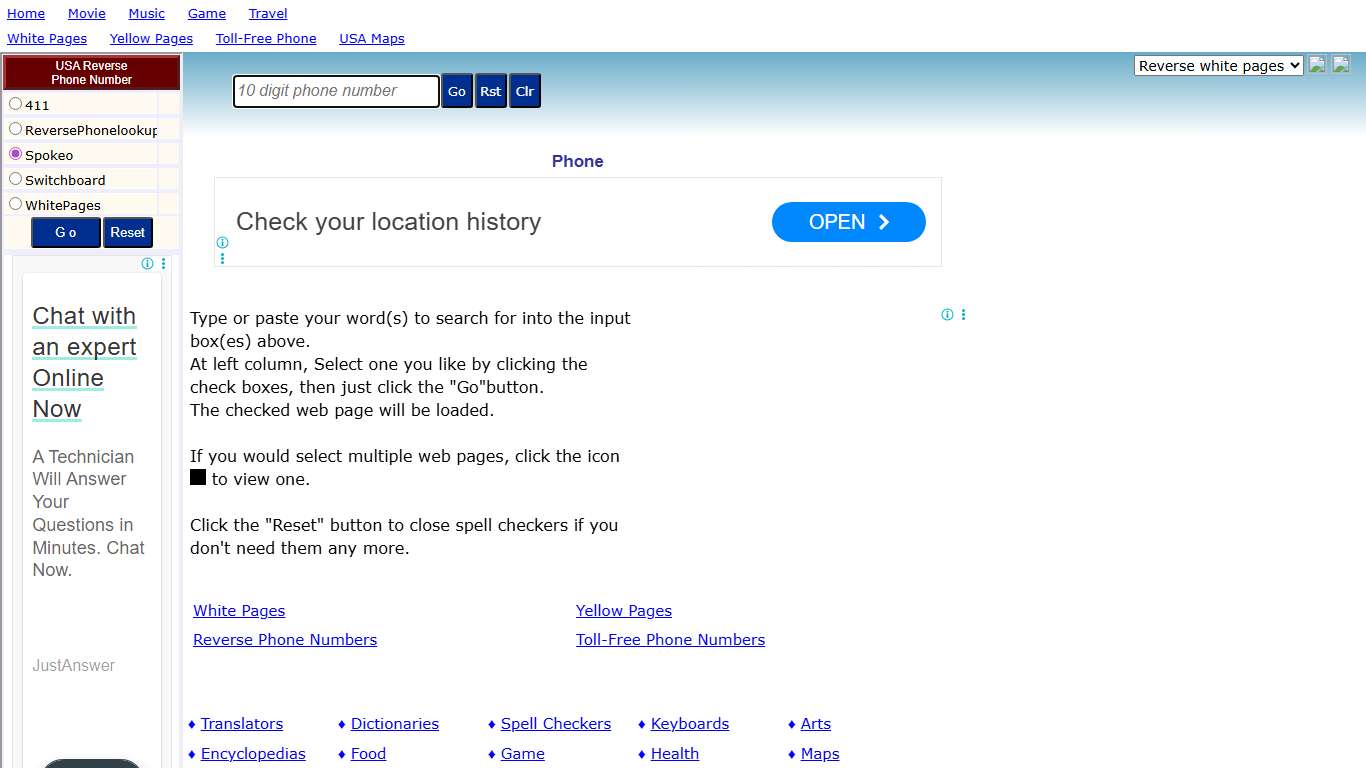1366x768 pixels.
Task: Click first image icon beside Reverse white pages dropdown
Action: pyautogui.click(x=1317, y=65)
